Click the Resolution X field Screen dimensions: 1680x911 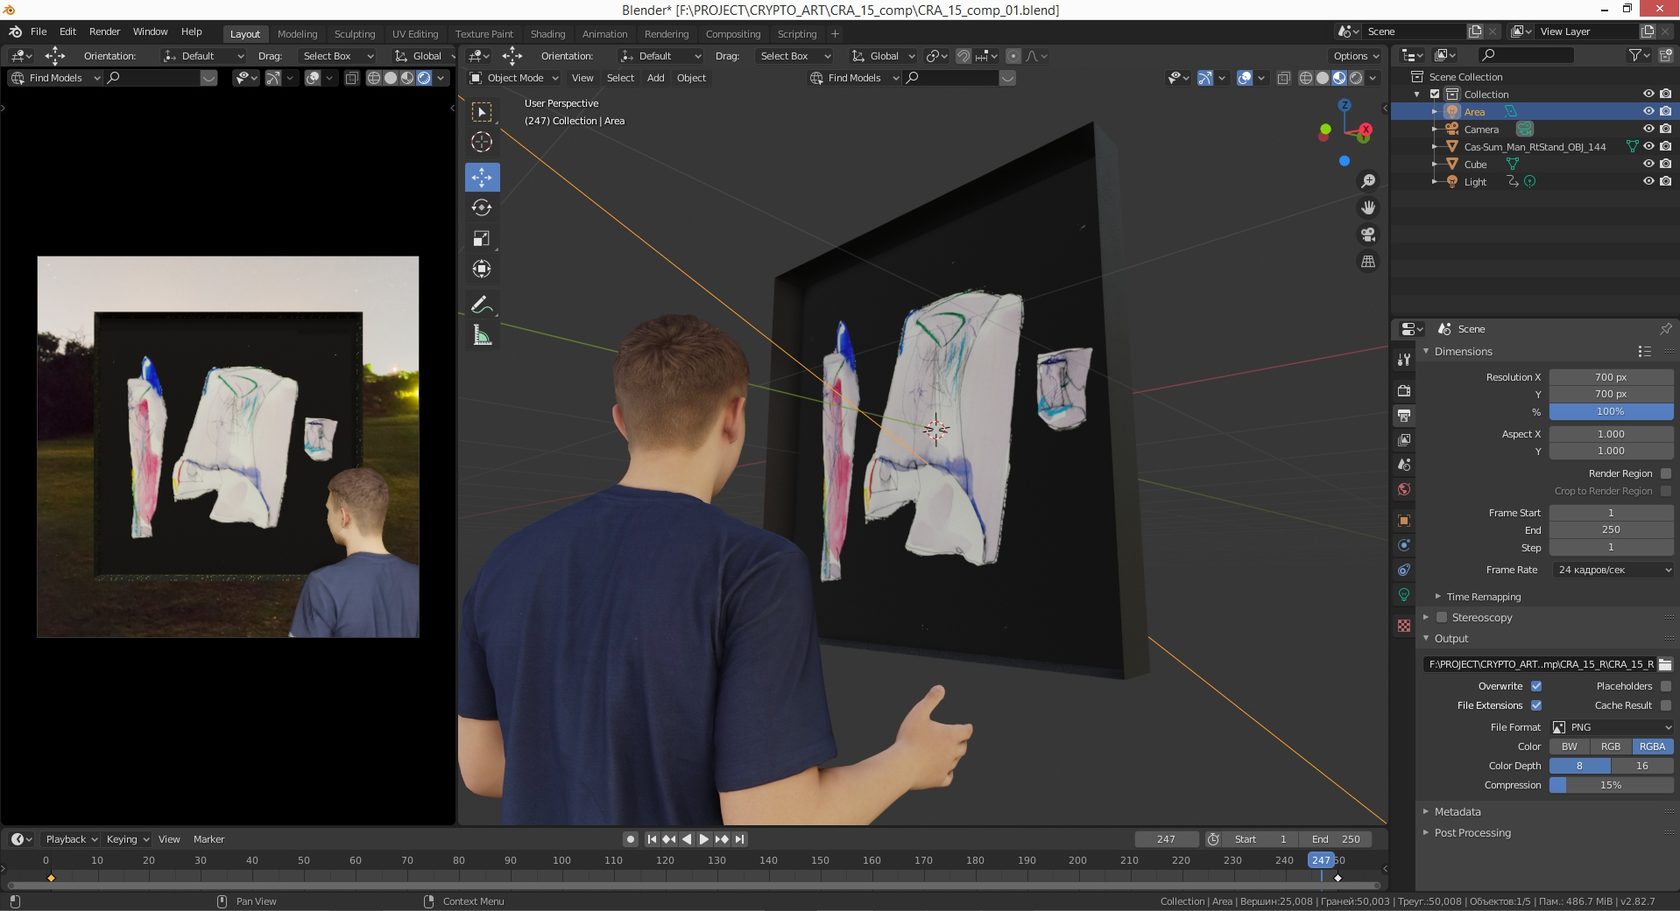pyautogui.click(x=1610, y=377)
